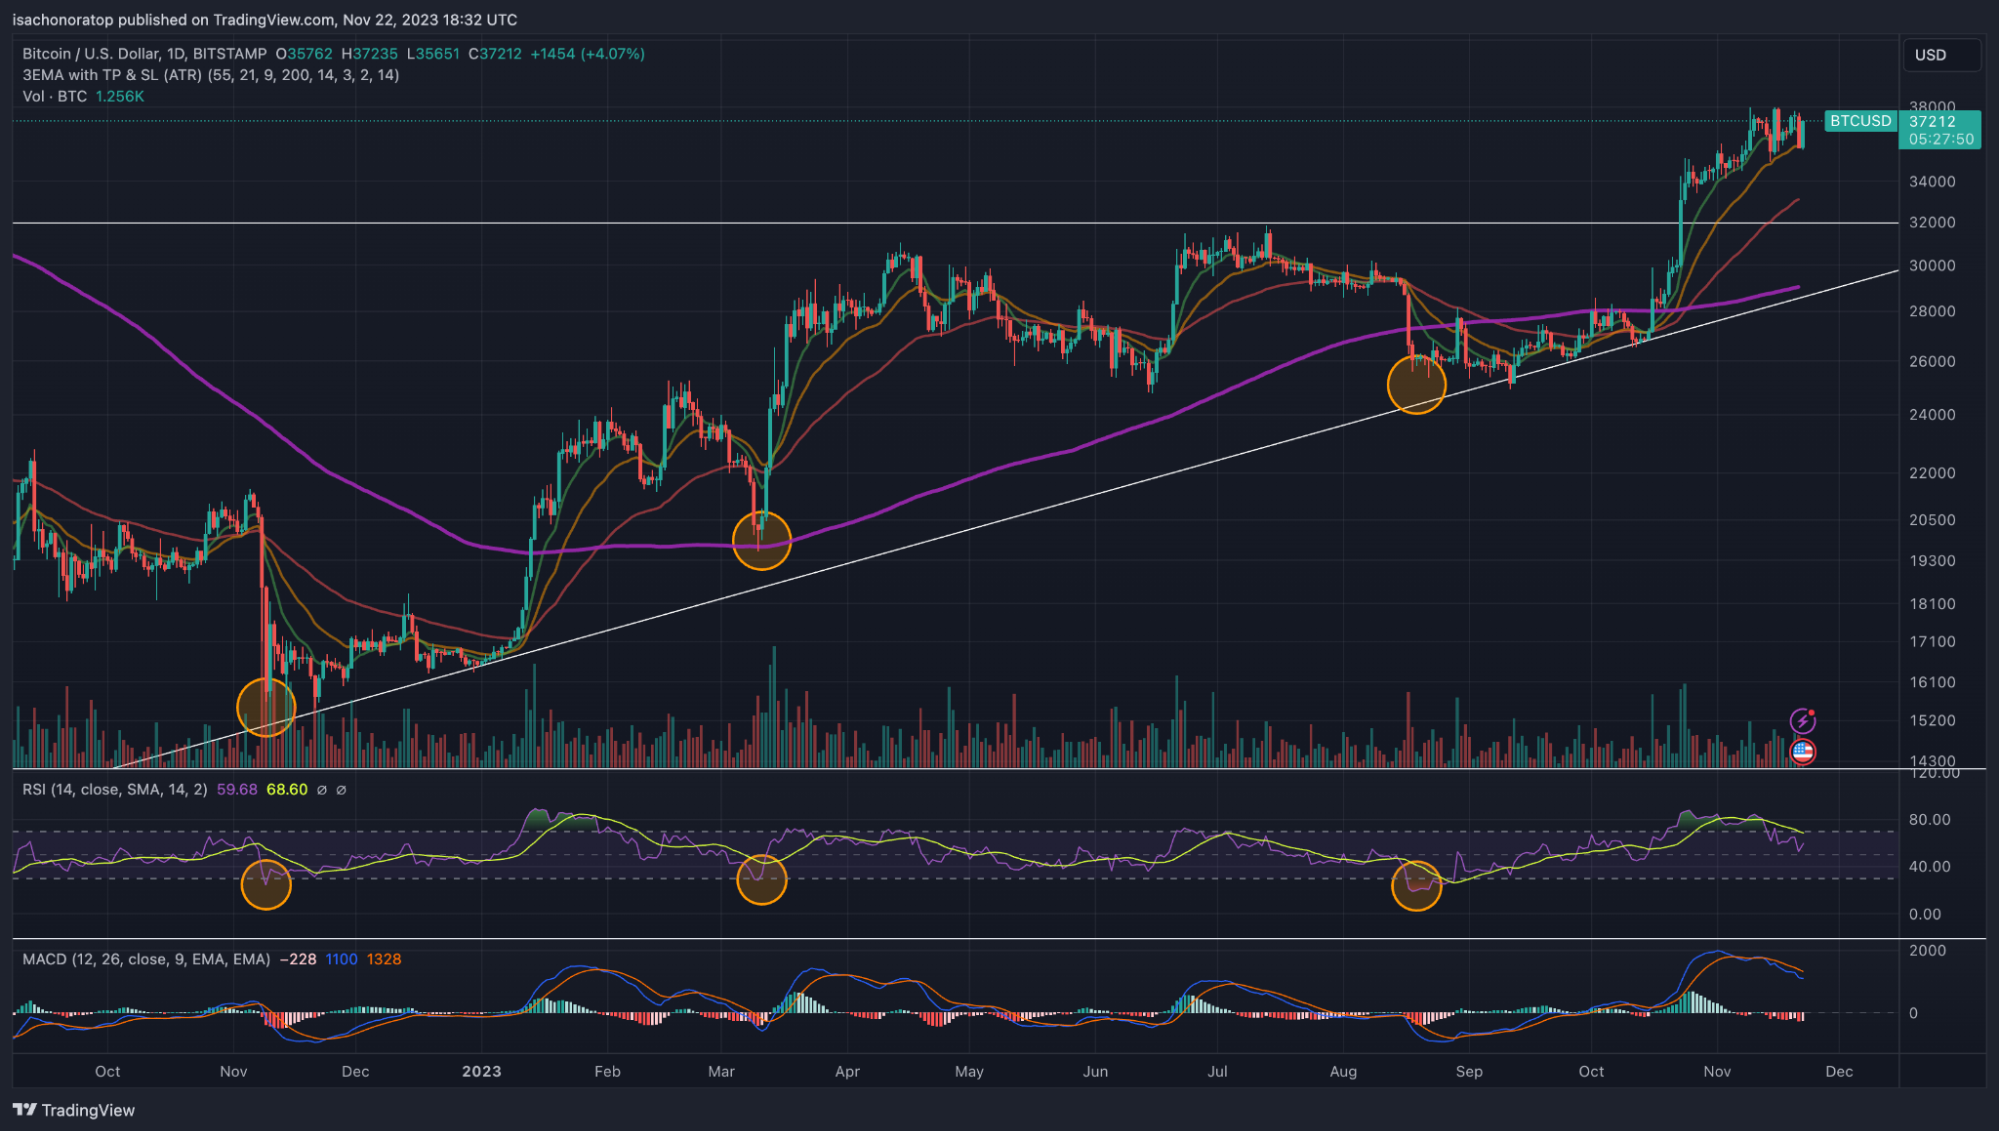This screenshot has height=1132, width=1999.
Task: Select the orange circle on the August RSI low
Action: pos(1416,885)
